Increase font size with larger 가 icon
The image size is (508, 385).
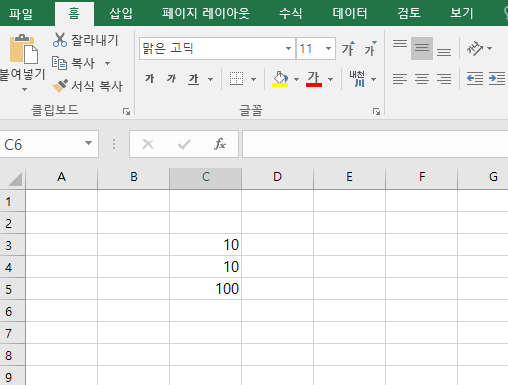coord(348,49)
